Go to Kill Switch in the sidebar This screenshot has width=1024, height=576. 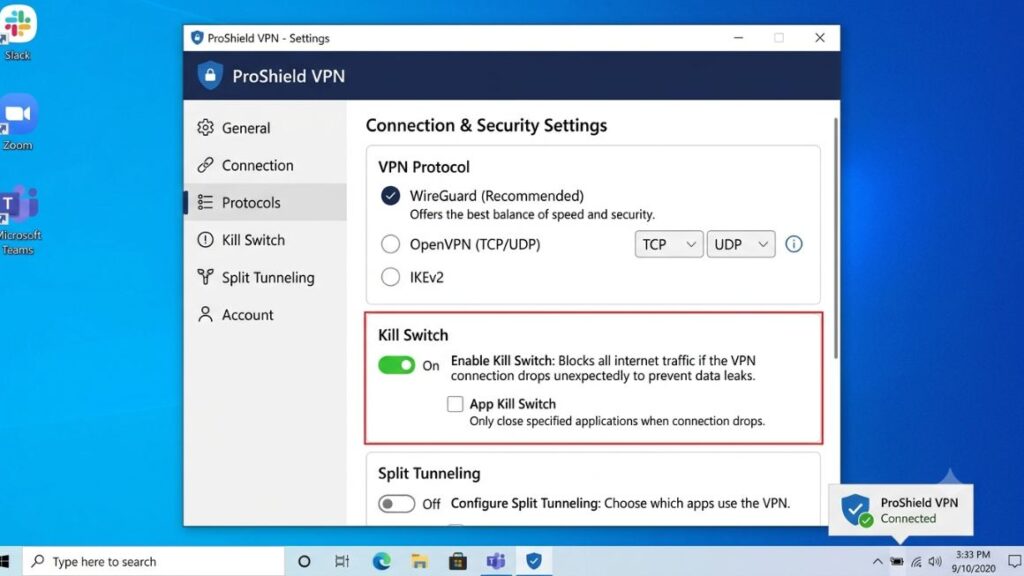click(x=265, y=240)
